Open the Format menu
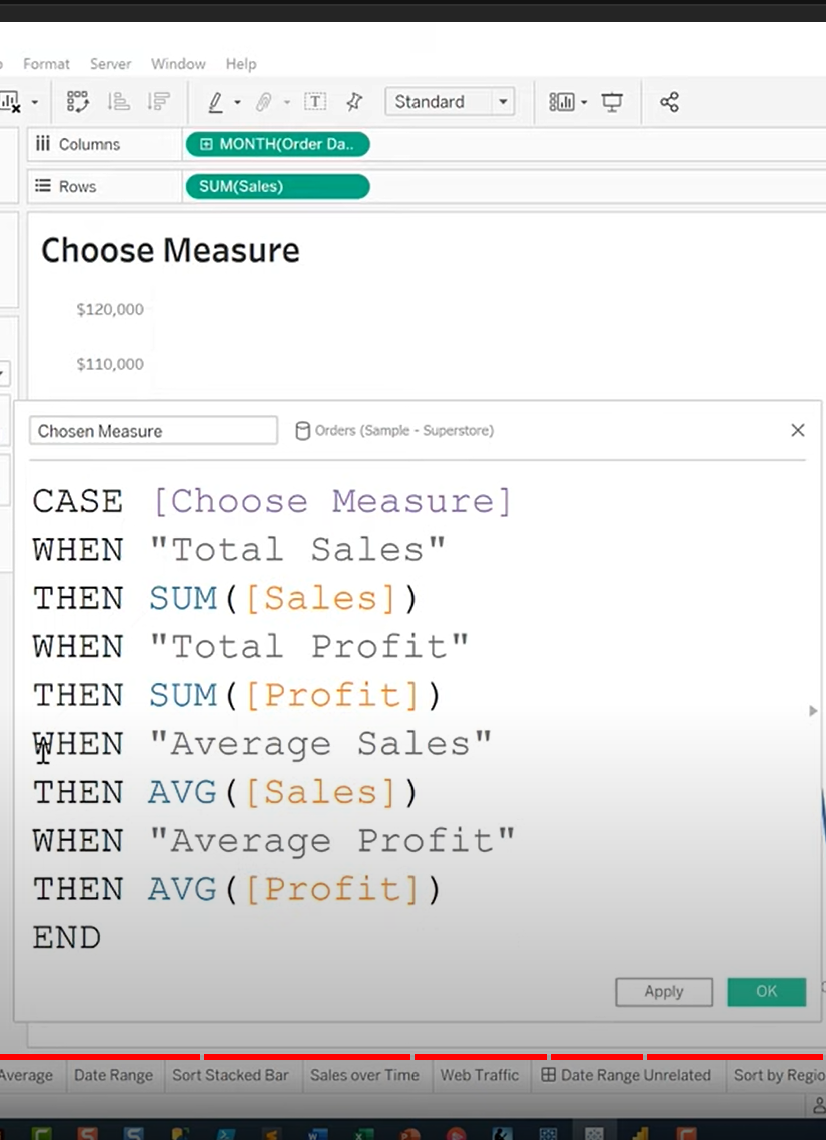The image size is (826, 1140). click(46, 63)
